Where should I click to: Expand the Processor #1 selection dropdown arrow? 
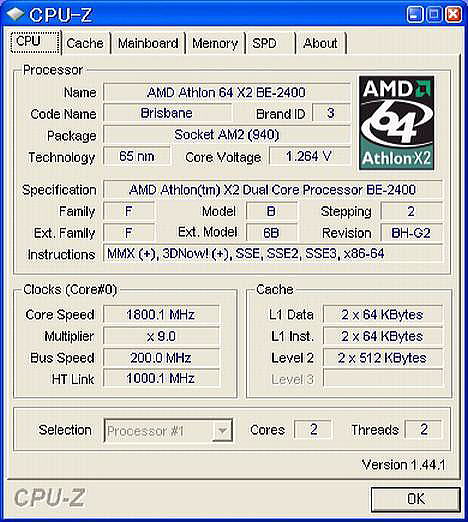[222, 431]
